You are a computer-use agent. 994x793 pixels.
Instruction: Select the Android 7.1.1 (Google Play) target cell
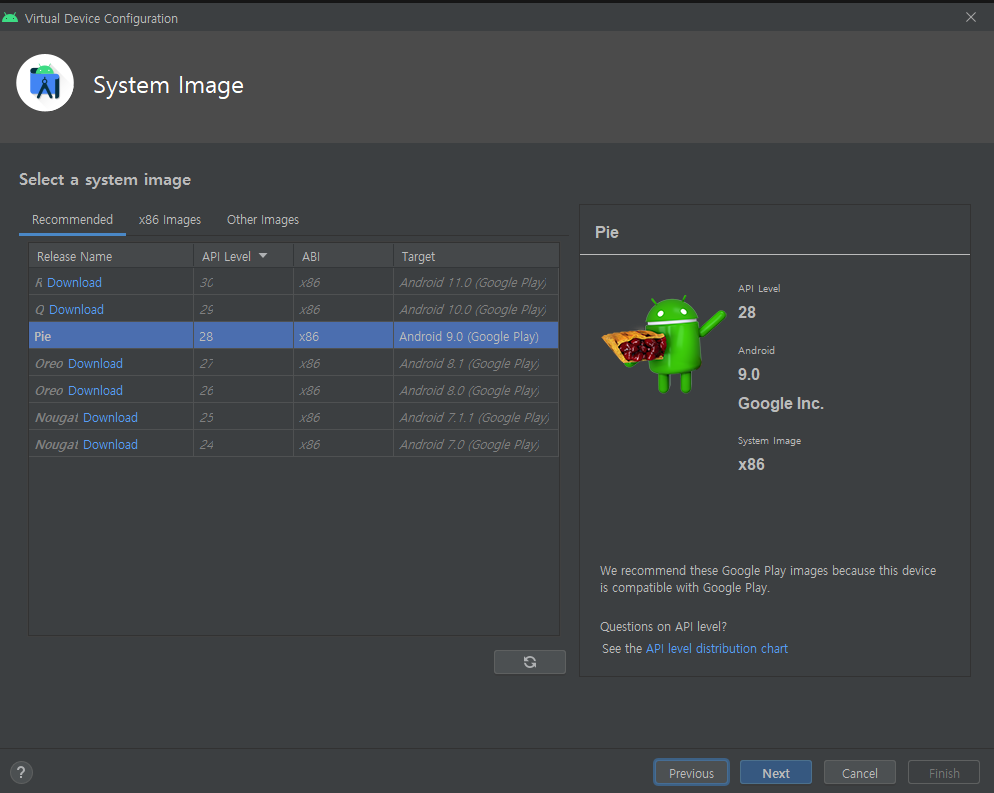click(476, 417)
